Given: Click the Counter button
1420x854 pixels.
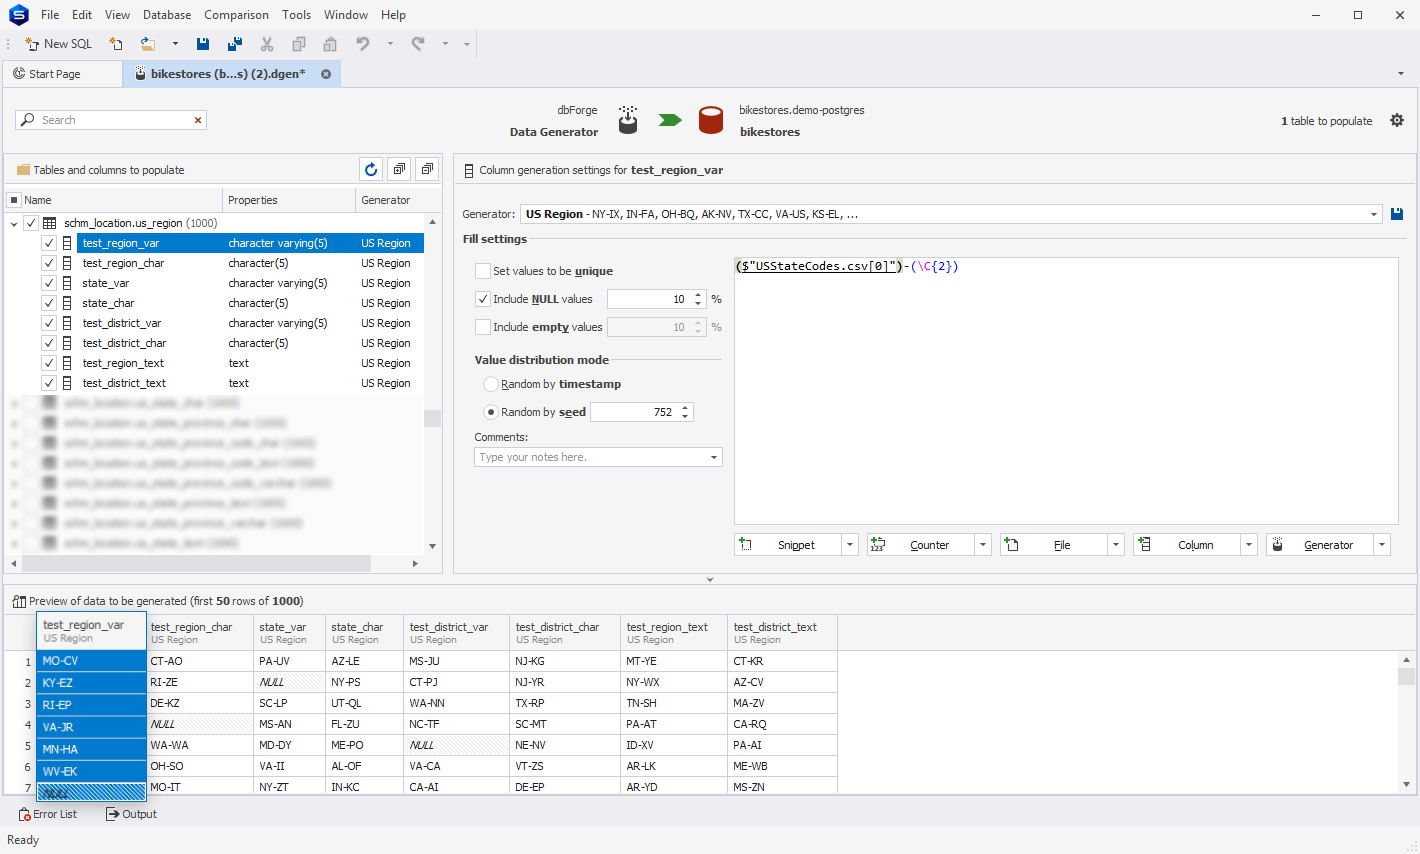Looking at the screenshot, I should [x=921, y=545].
